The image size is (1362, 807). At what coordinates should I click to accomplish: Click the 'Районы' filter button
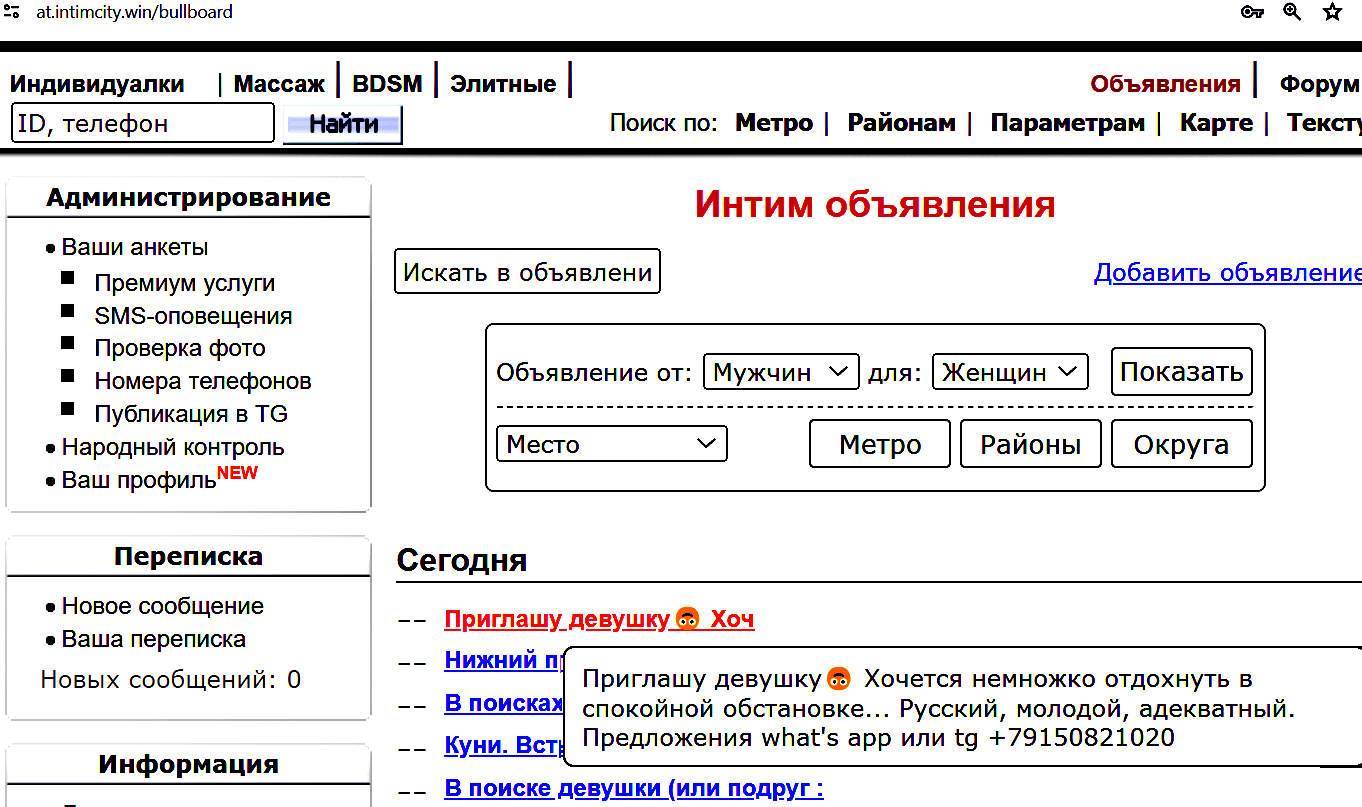1030,444
